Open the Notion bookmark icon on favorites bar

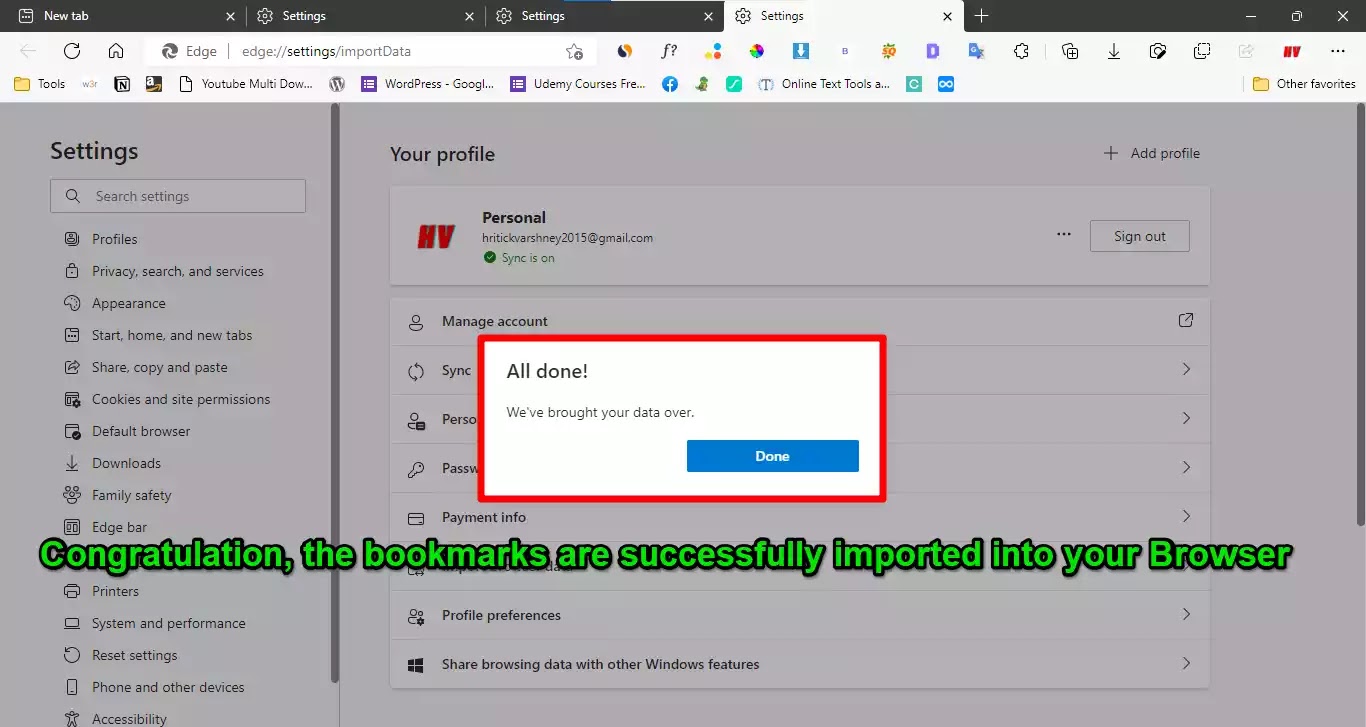point(121,84)
